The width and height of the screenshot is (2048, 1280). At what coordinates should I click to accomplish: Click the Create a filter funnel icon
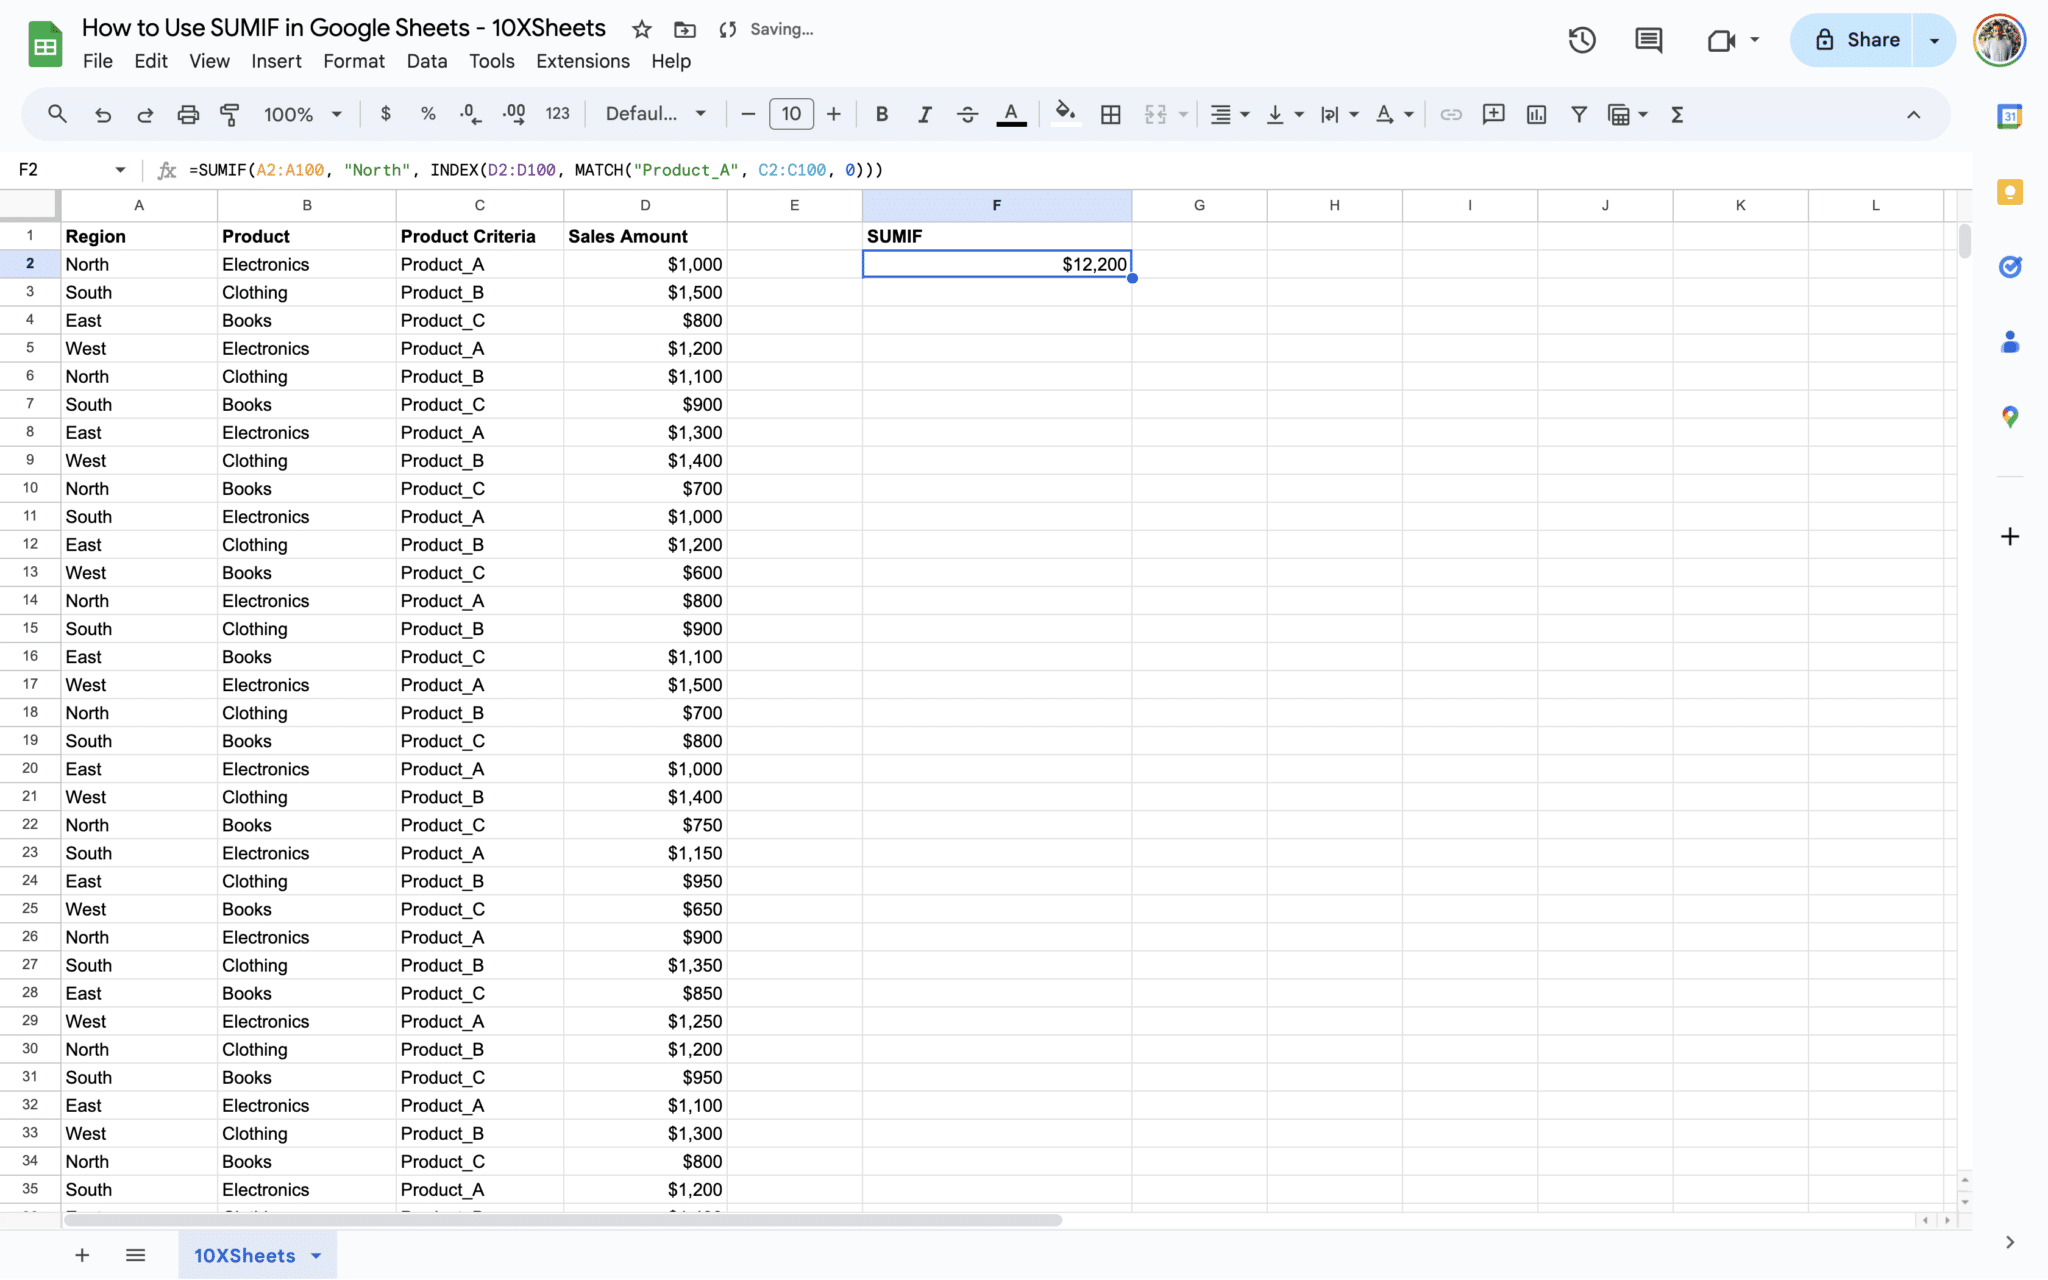1578,114
